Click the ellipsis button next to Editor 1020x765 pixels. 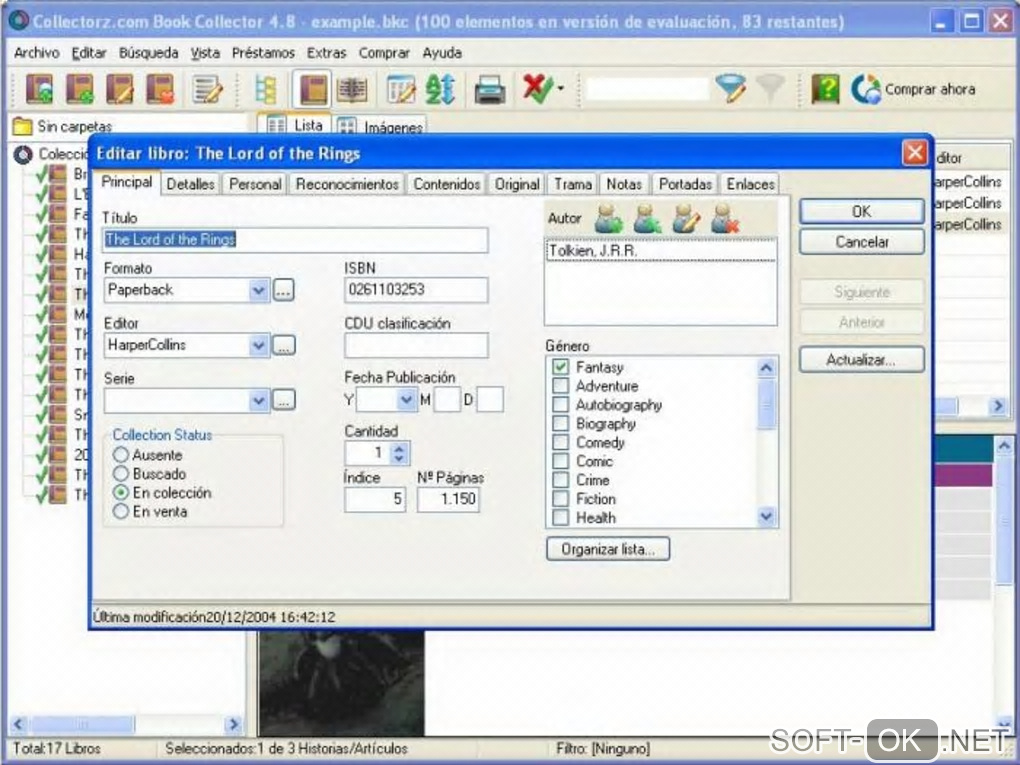click(283, 345)
